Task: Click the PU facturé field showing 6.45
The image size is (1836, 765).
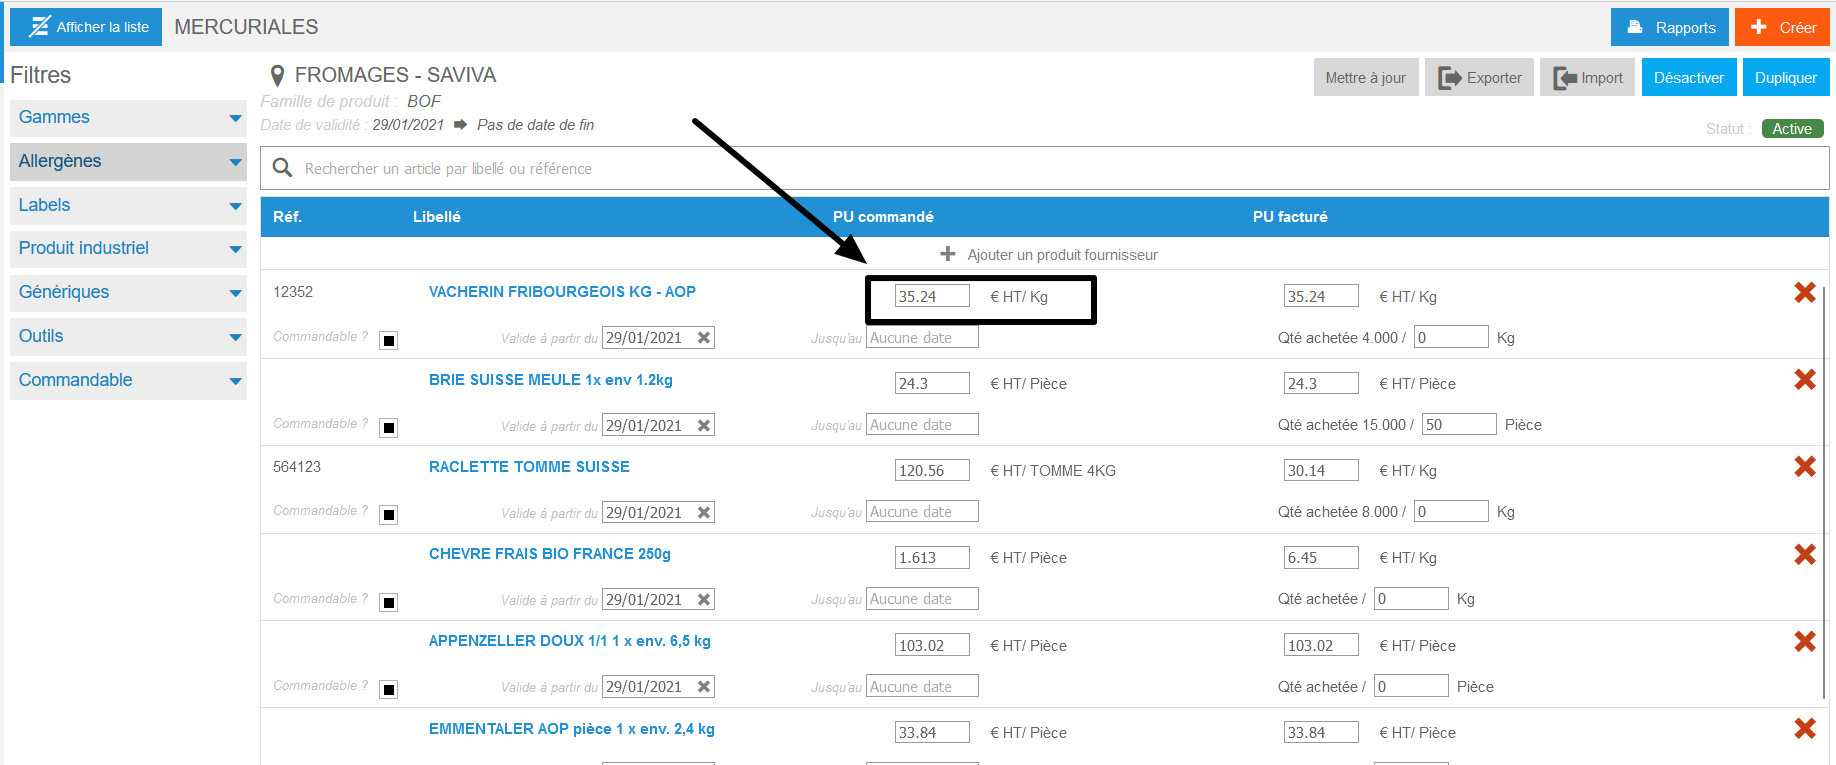Action: click(1321, 557)
